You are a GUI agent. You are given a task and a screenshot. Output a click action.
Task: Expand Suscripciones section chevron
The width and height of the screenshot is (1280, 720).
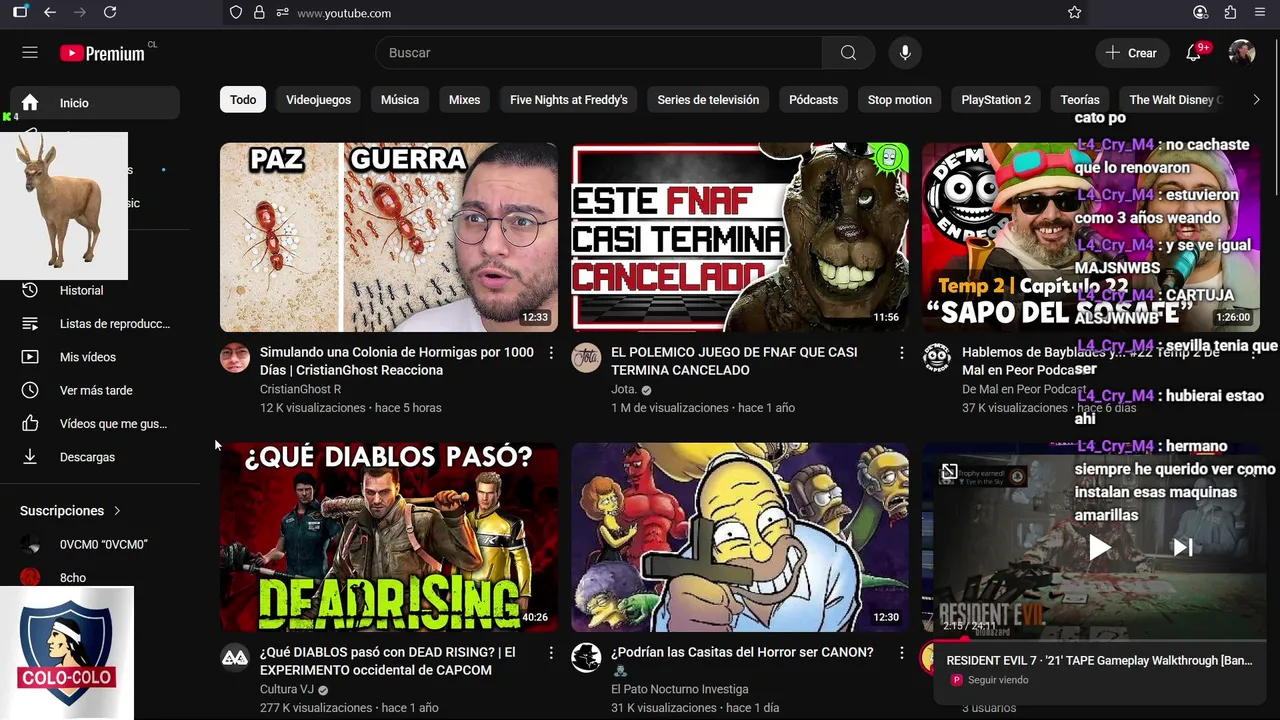(x=117, y=511)
